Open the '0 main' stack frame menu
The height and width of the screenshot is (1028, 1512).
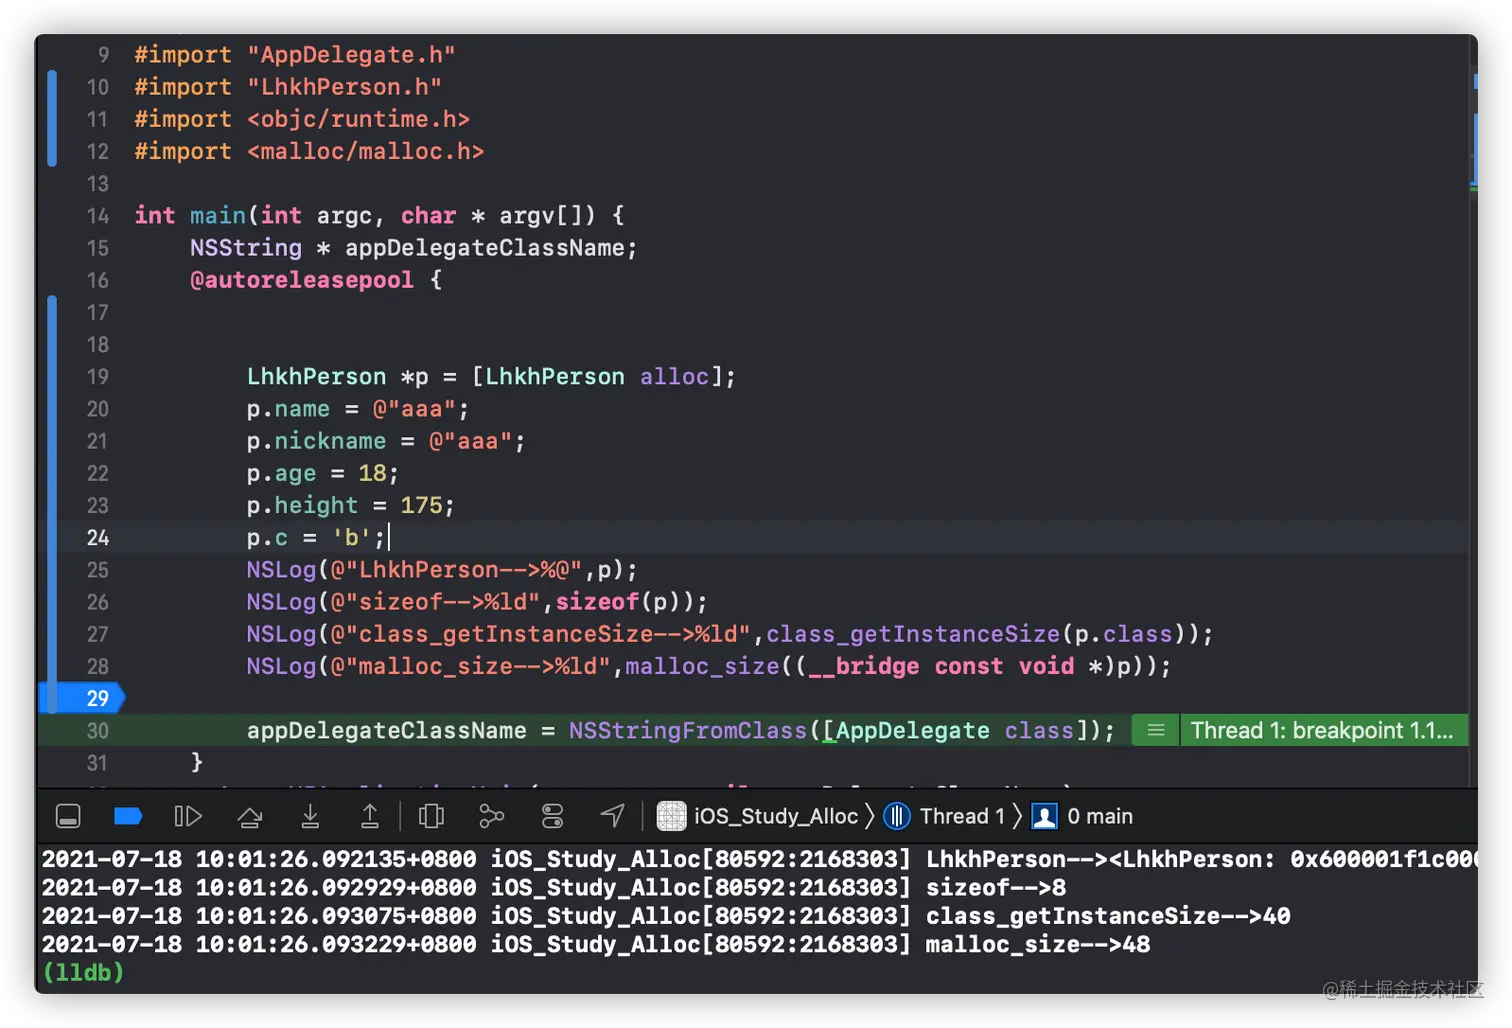(x=1100, y=816)
